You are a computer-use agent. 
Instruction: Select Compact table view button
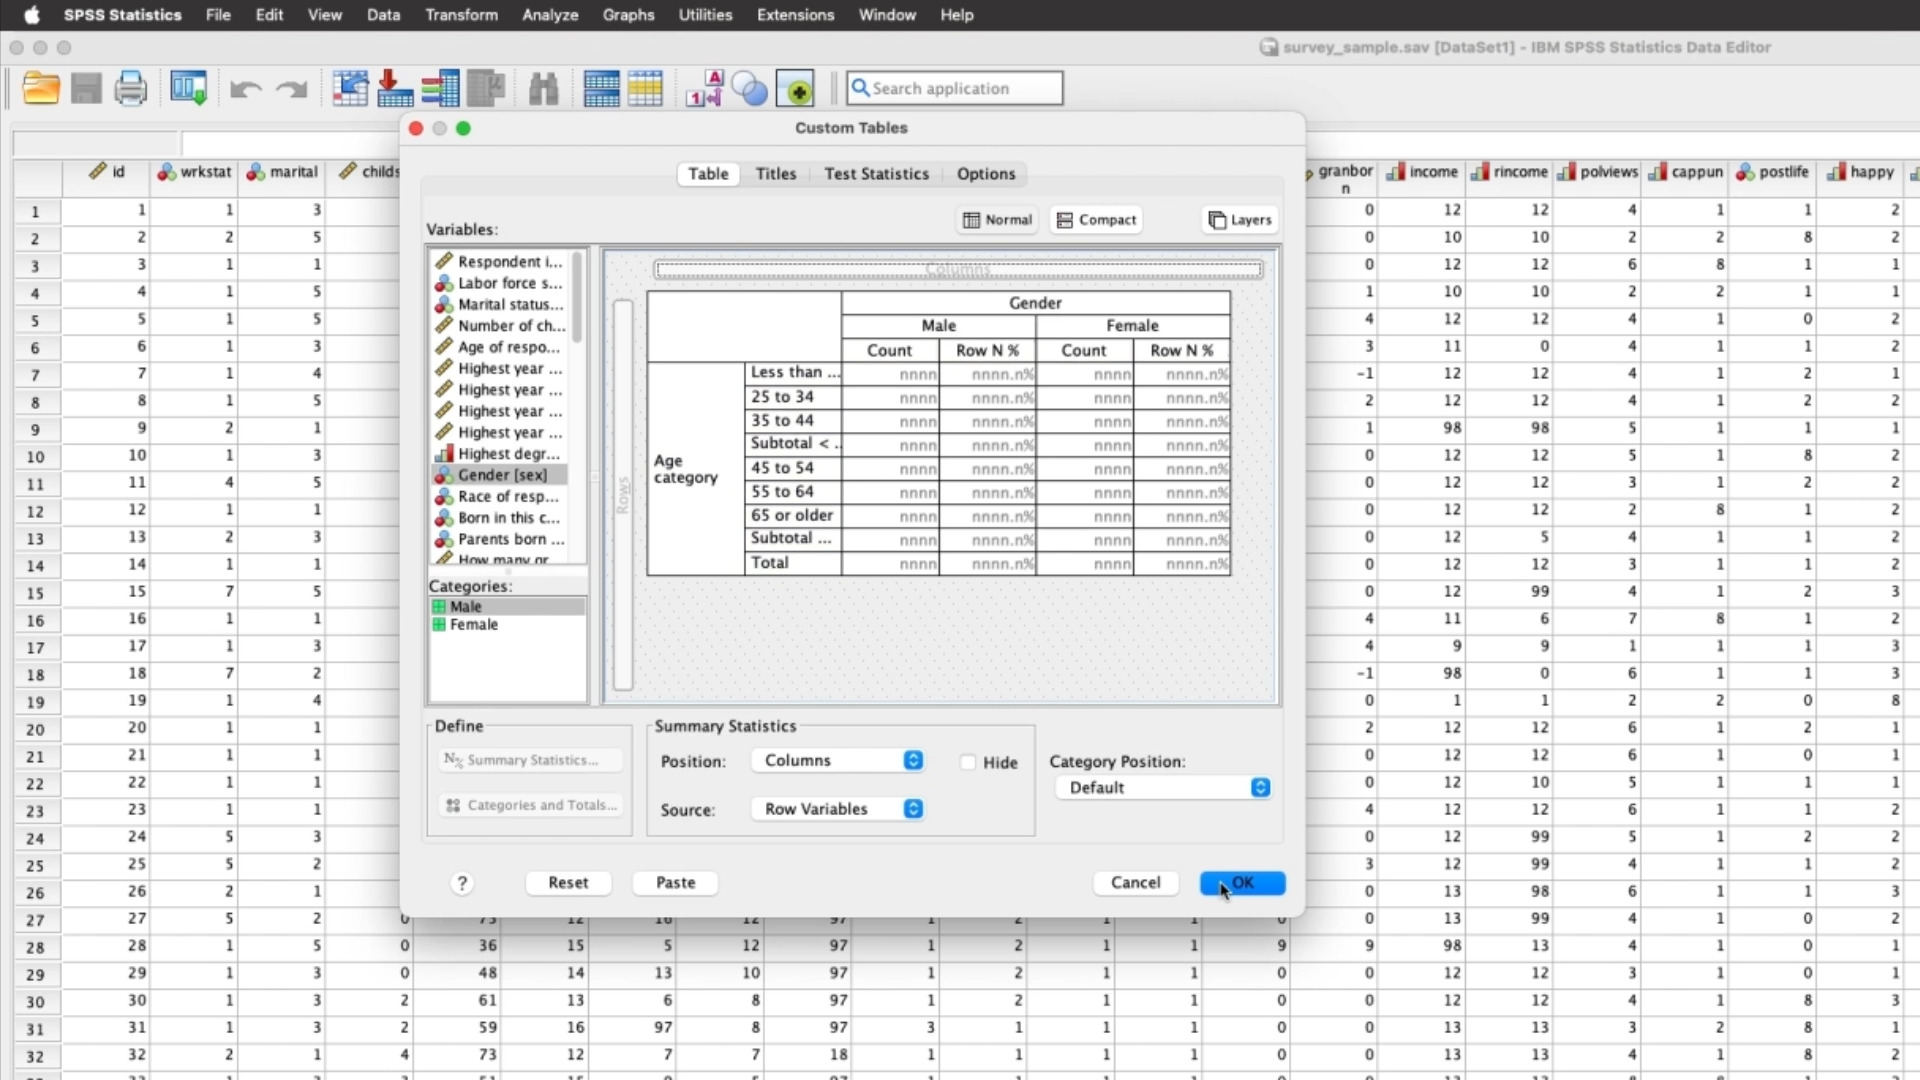tap(1096, 220)
